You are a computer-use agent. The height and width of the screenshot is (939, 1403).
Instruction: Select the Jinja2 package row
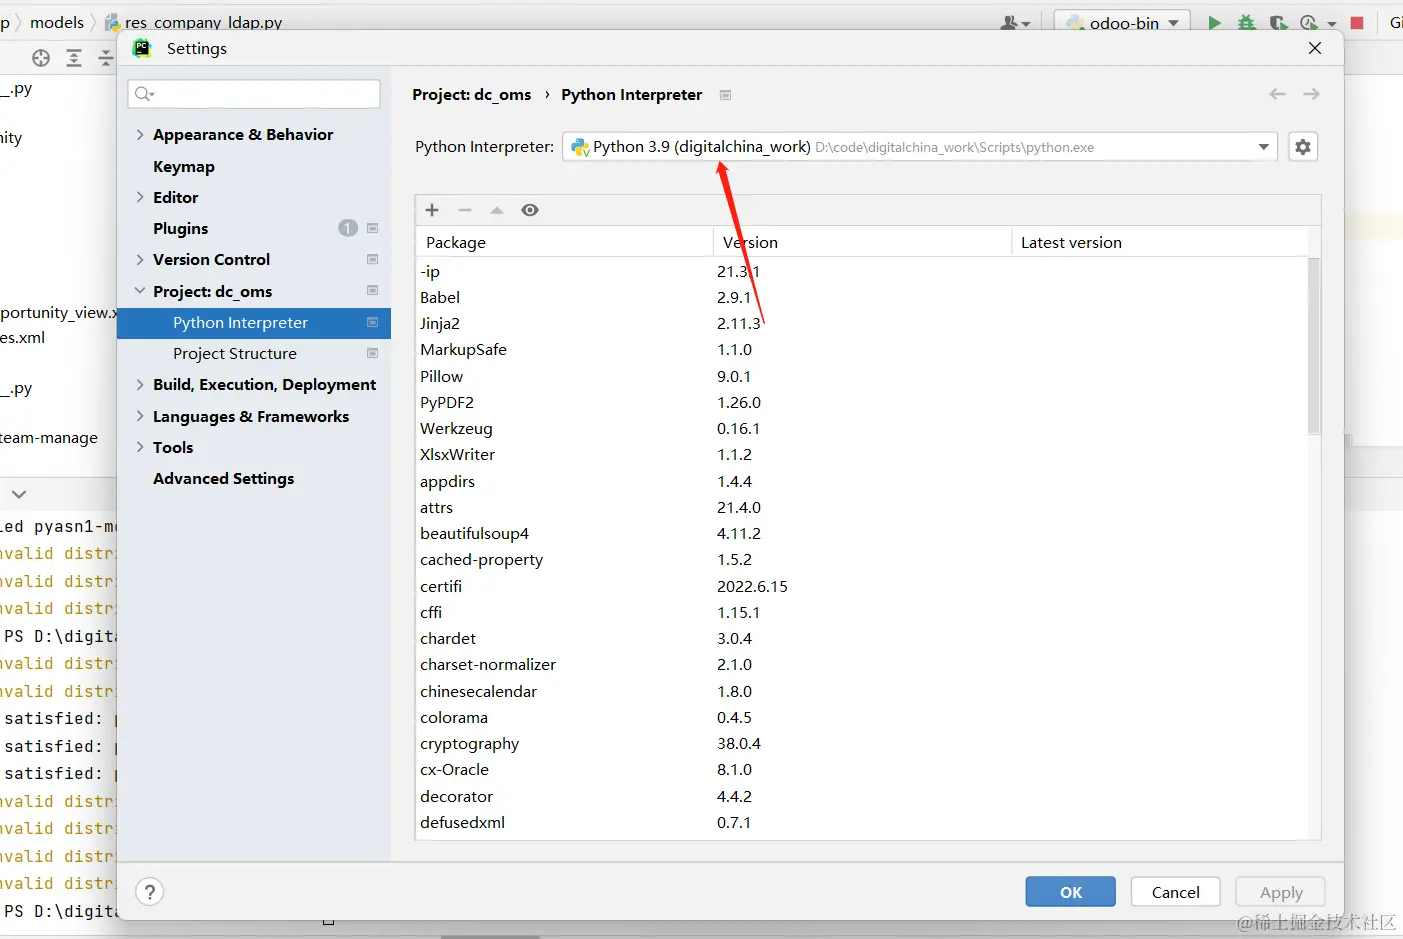point(862,323)
